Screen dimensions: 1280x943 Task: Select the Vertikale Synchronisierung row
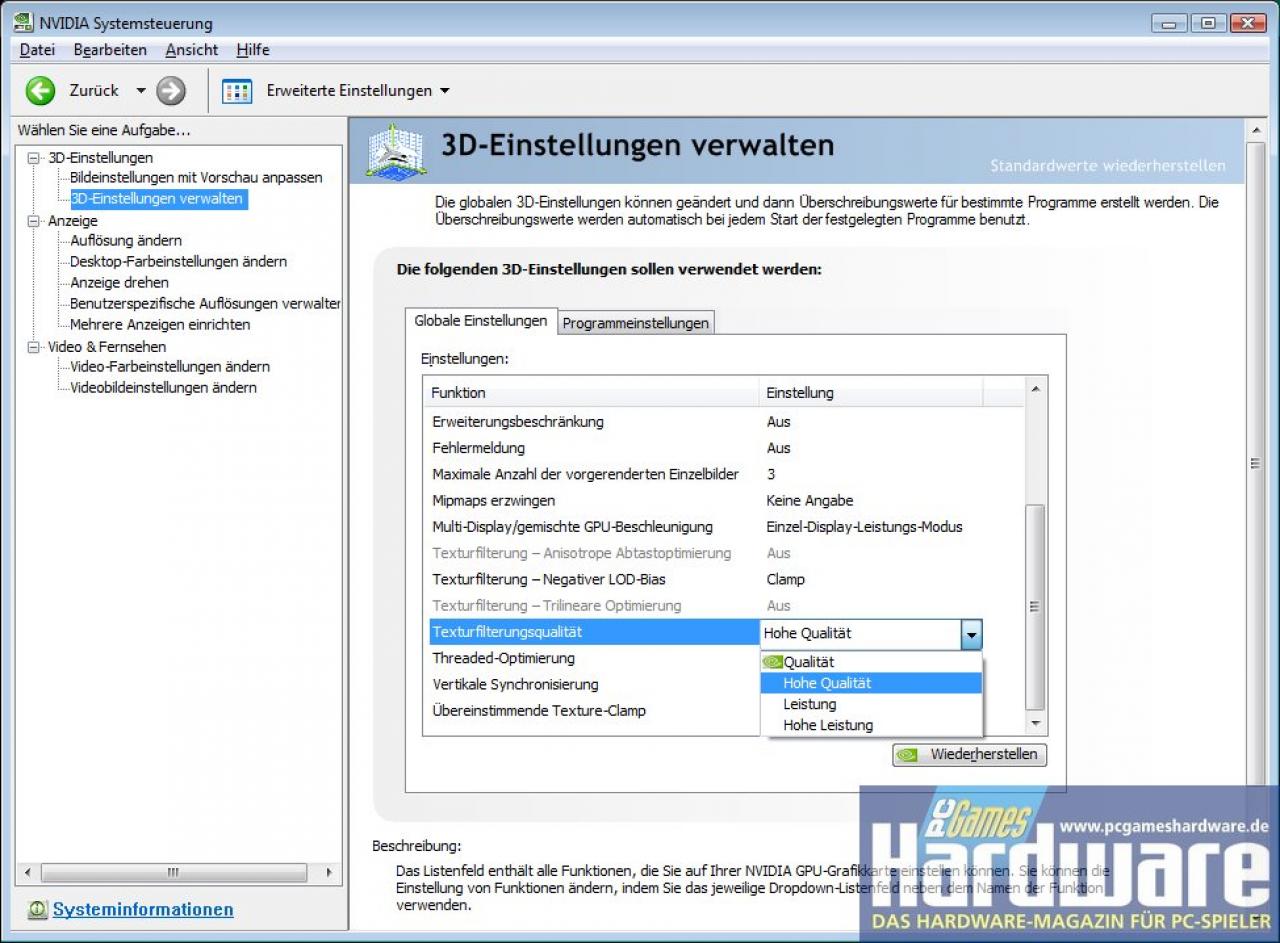594,685
